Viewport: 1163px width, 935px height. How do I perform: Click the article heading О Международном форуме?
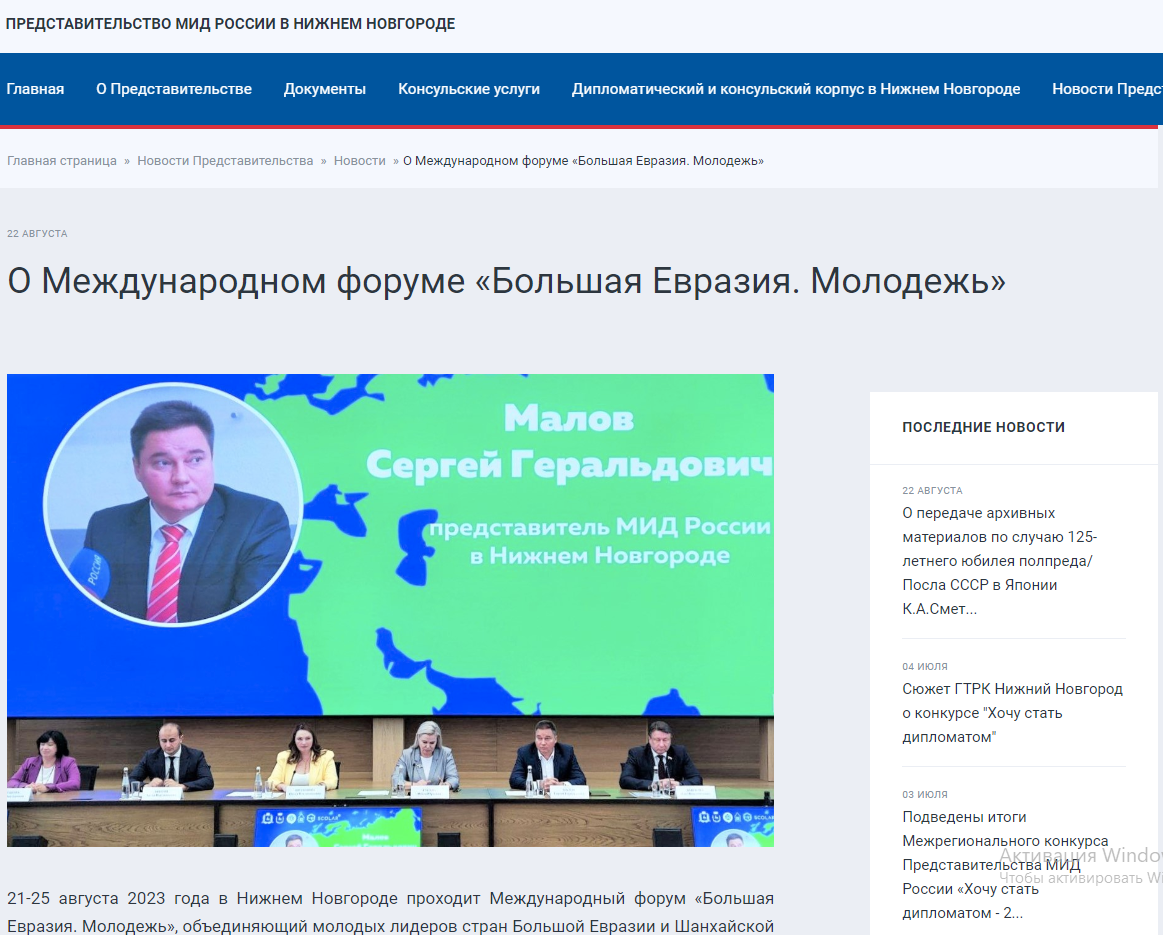[507, 281]
